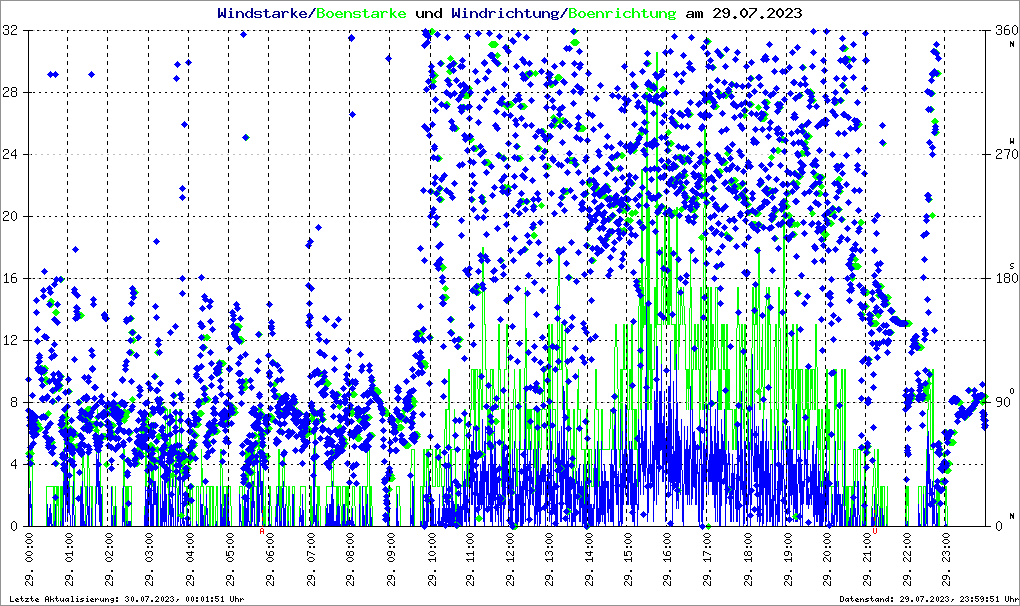
Task: Click the green "Boenstarke" title text
Action: coord(361,13)
